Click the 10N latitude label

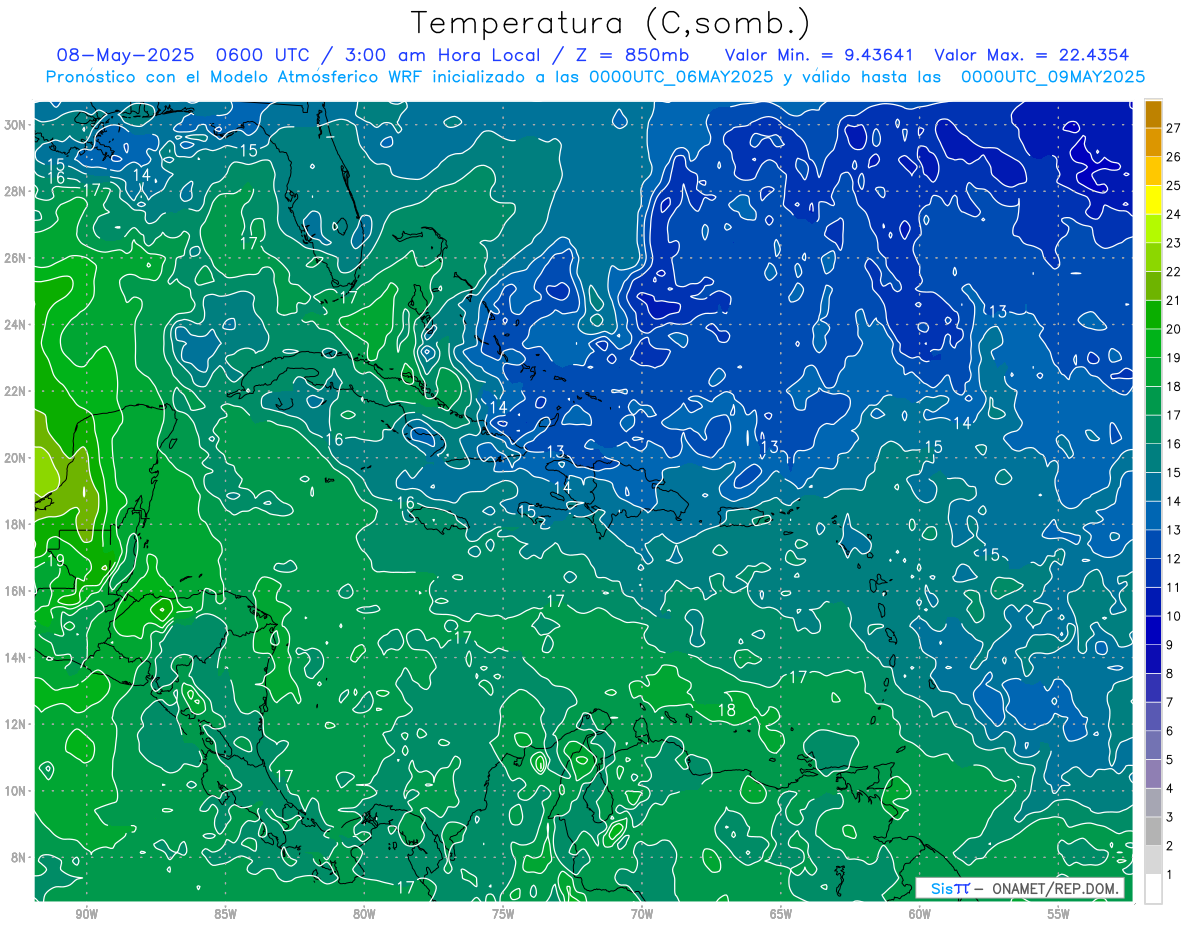pyautogui.click(x=16, y=790)
